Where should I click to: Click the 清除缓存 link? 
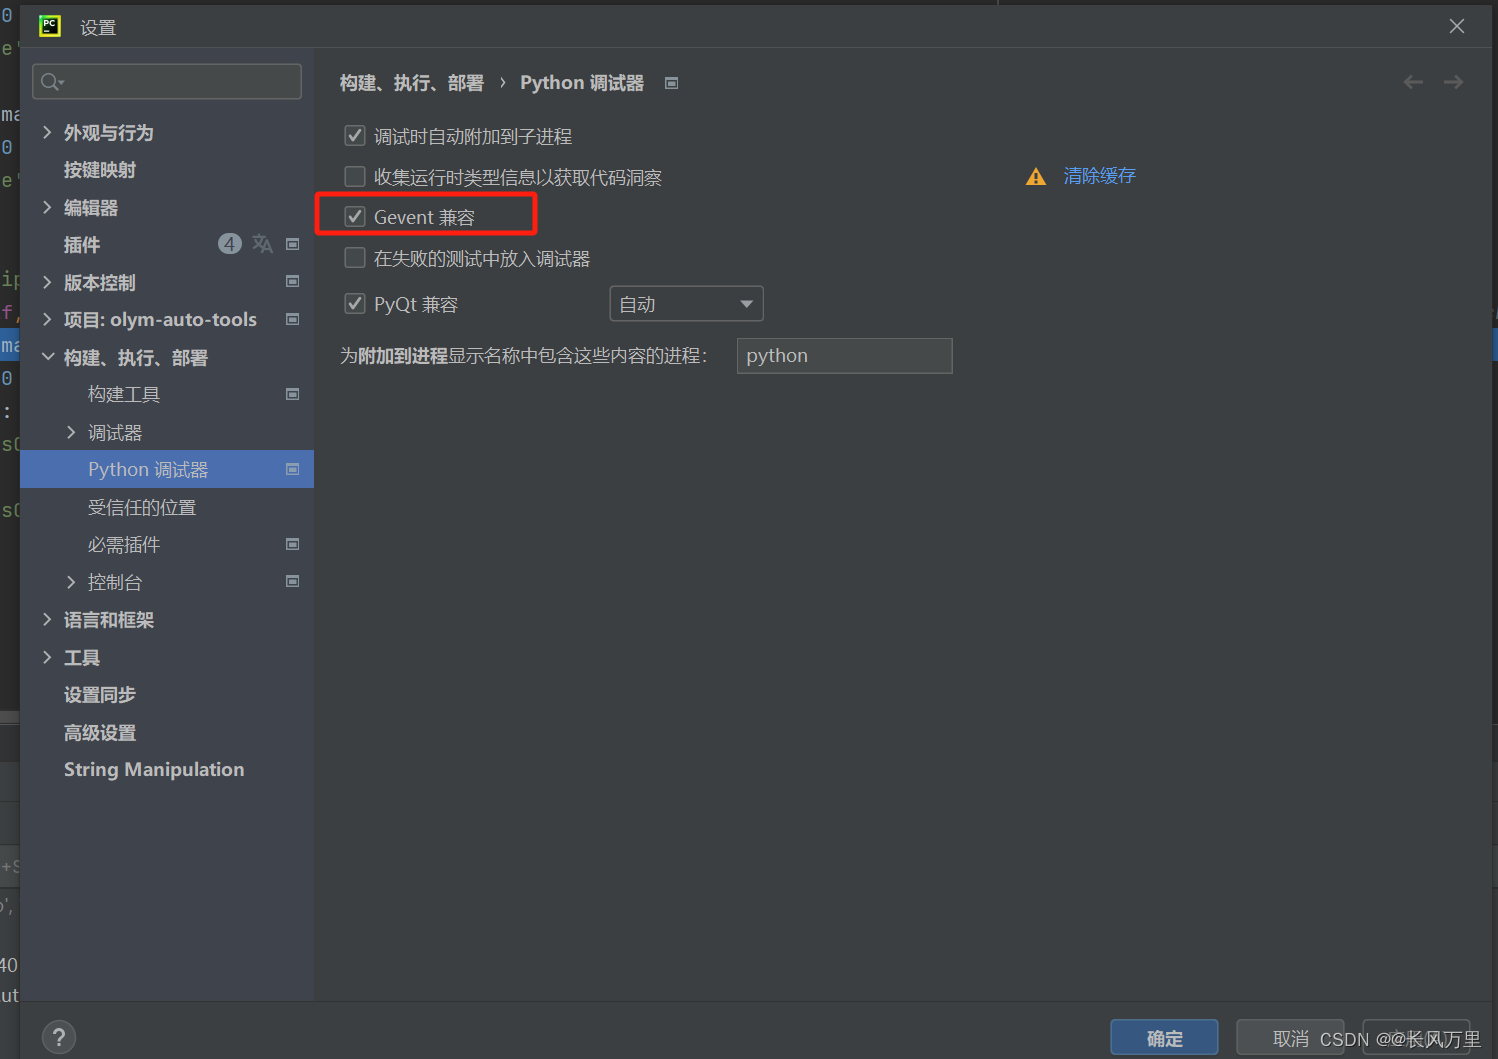(1100, 176)
